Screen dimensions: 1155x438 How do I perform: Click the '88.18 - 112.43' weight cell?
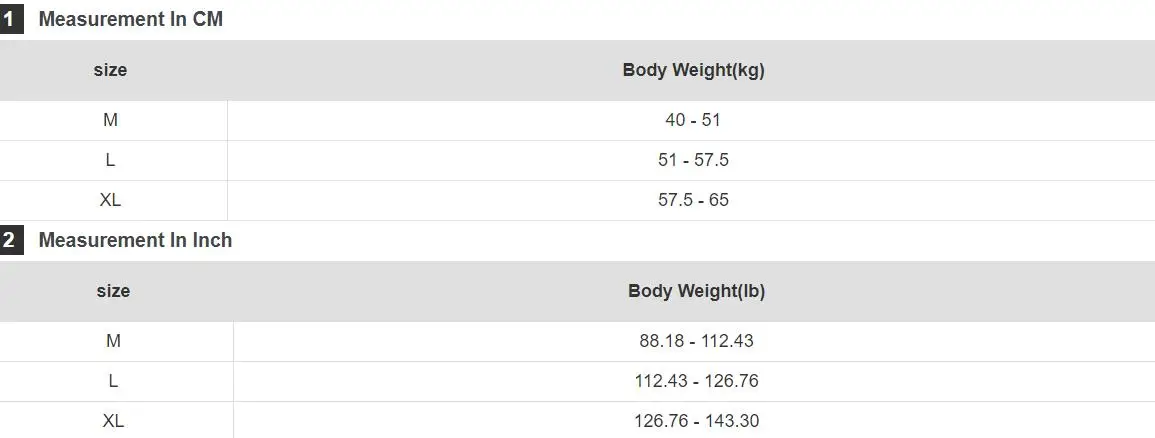tap(696, 341)
